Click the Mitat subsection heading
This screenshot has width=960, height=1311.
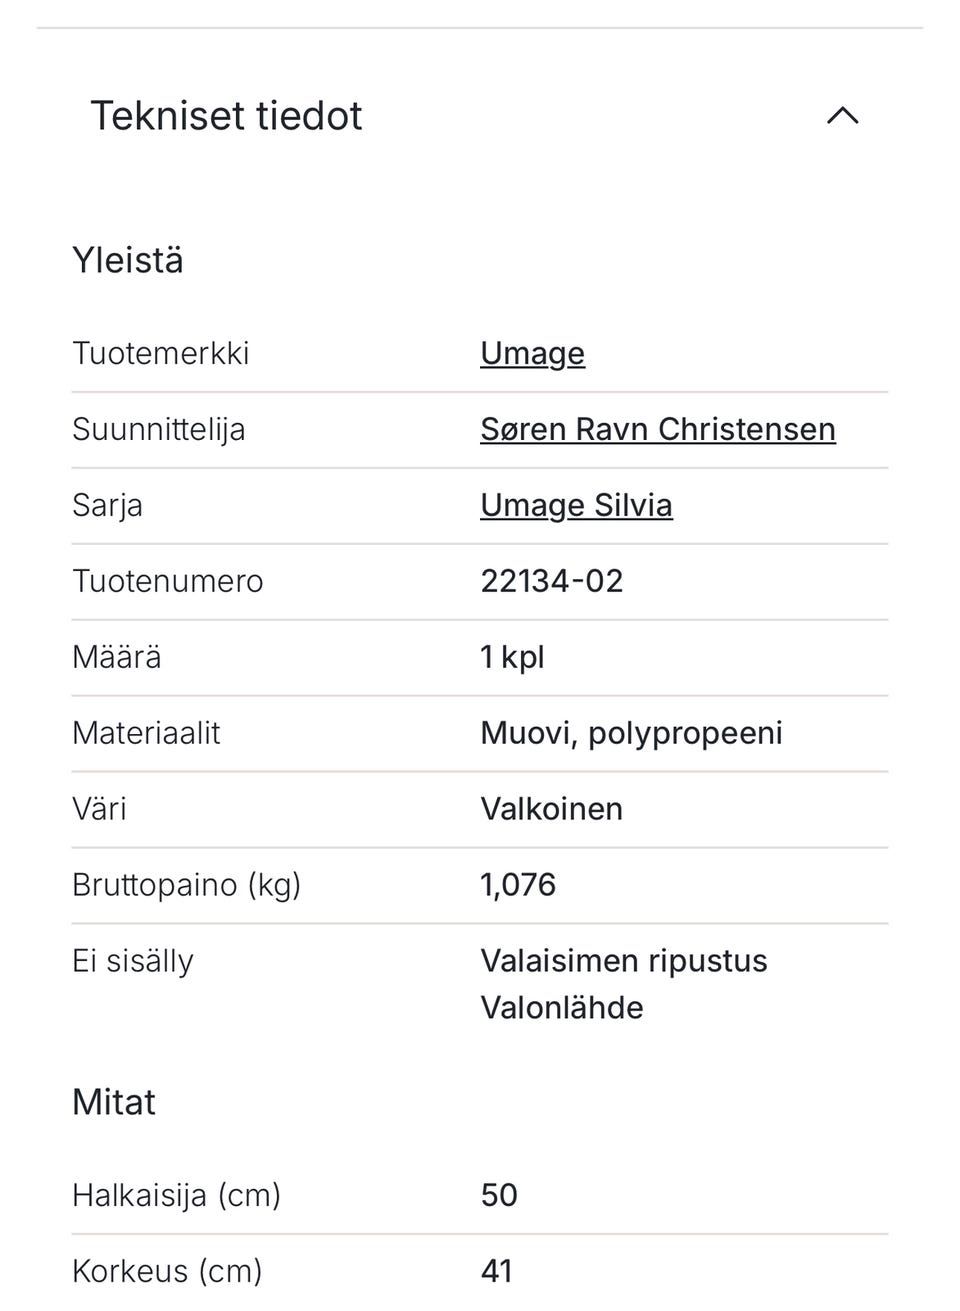point(114,1102)
